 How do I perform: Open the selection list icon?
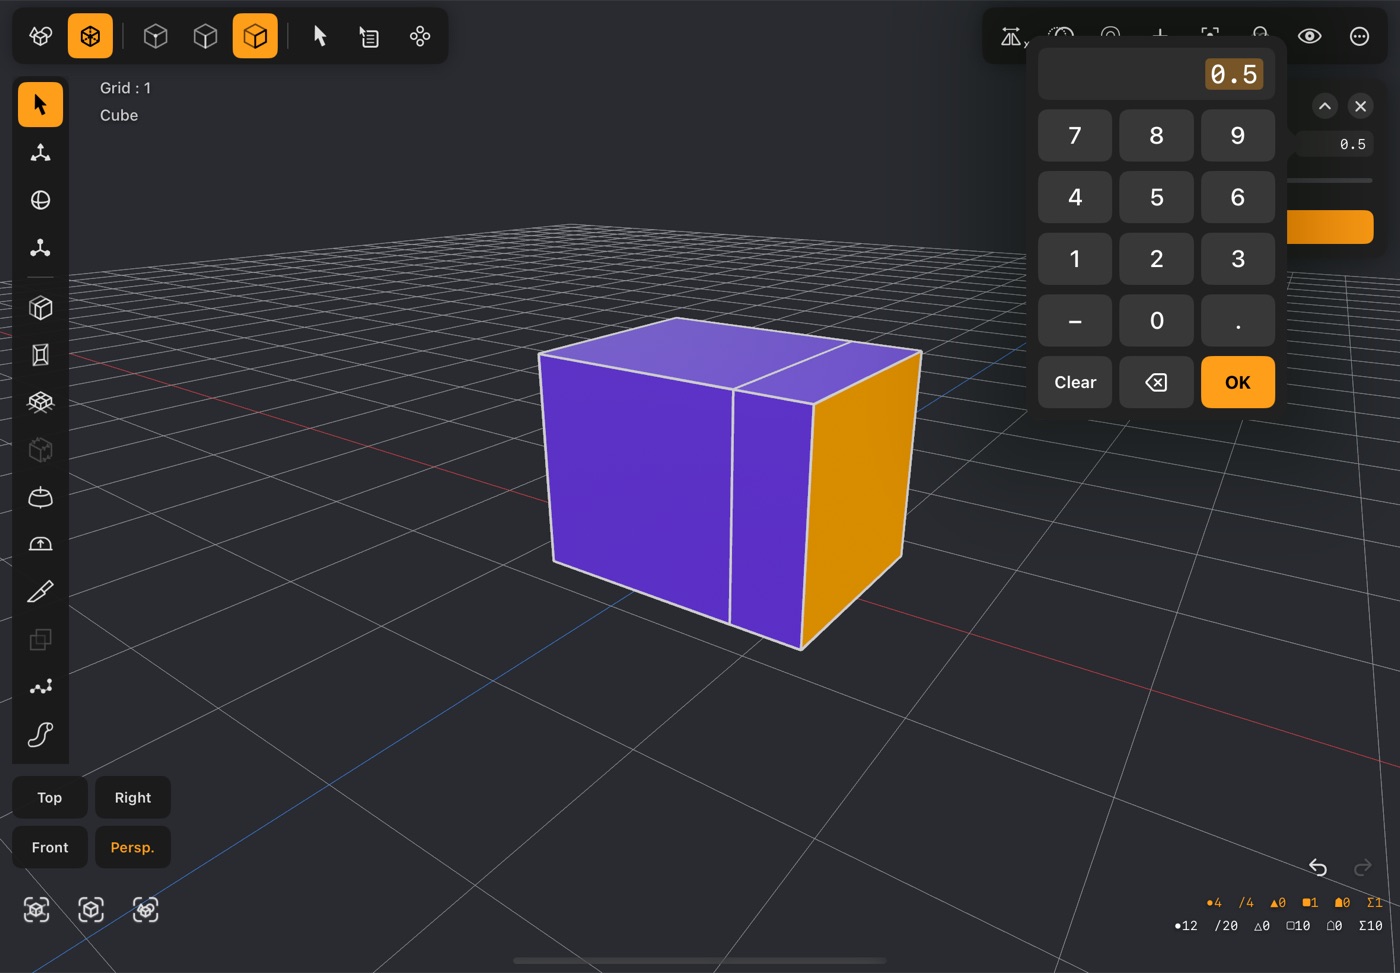[x=369, y=36]
